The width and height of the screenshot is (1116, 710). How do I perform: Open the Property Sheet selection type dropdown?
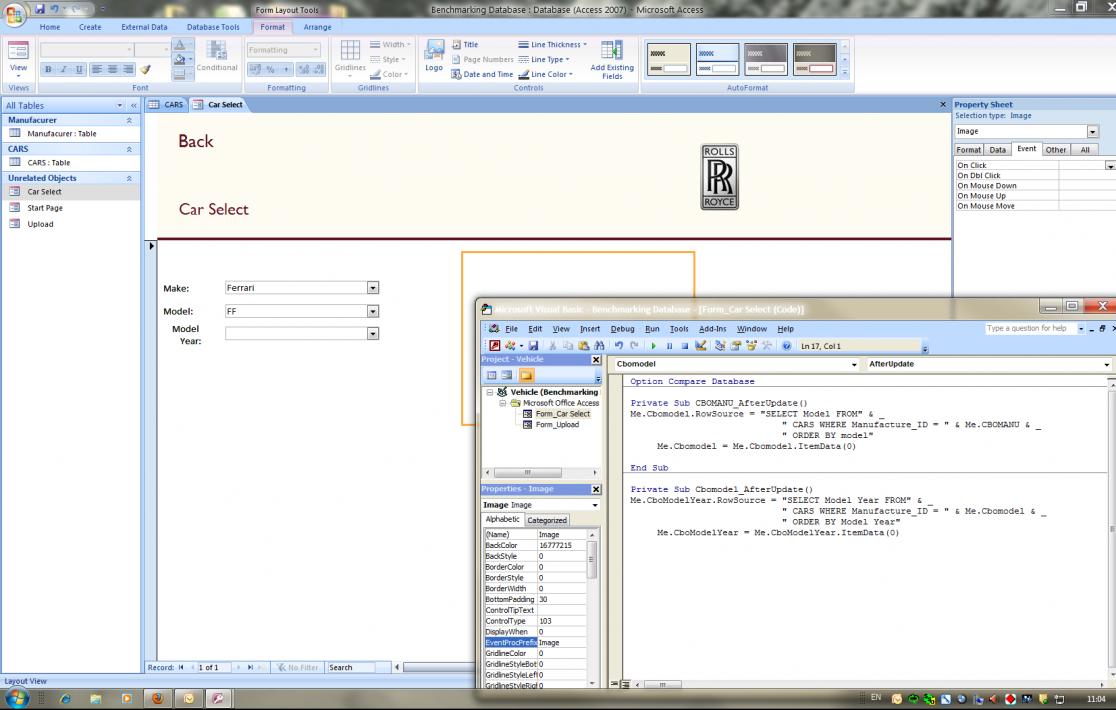tap(1093, 132)
